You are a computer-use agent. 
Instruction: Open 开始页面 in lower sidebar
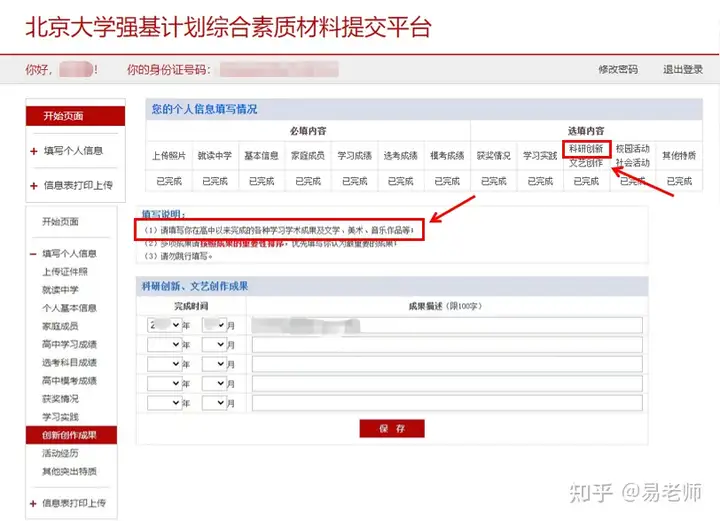pyautogui.click(x=60, y=222)
